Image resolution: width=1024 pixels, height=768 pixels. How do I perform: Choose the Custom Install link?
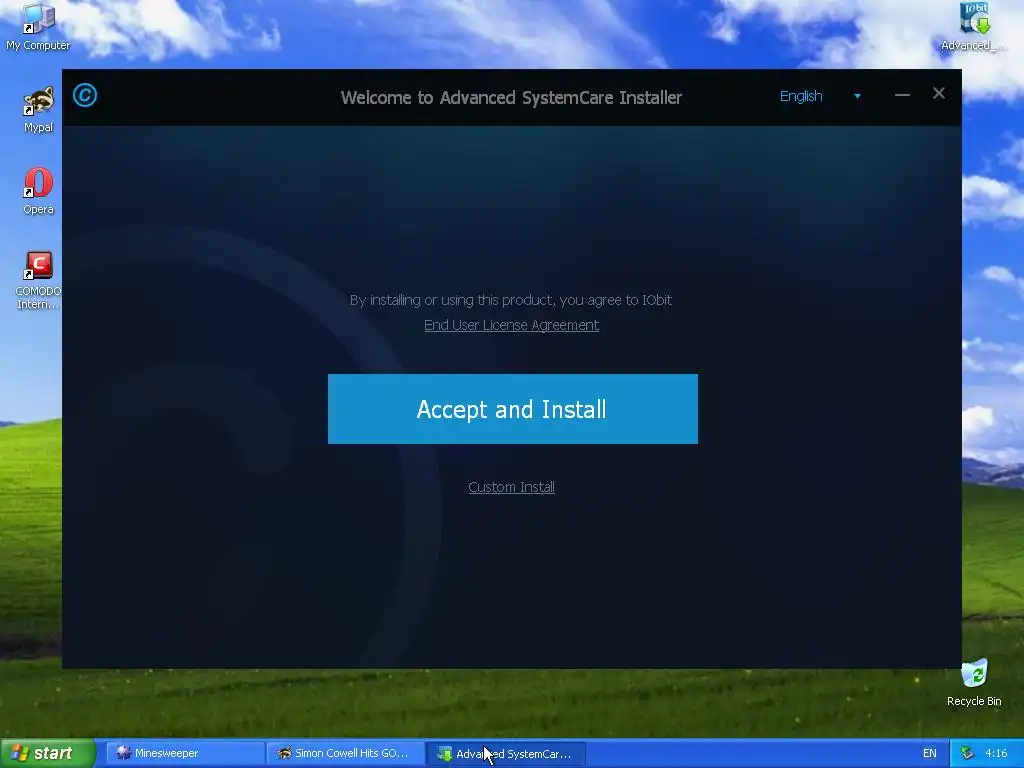click(x=511, y=487)
